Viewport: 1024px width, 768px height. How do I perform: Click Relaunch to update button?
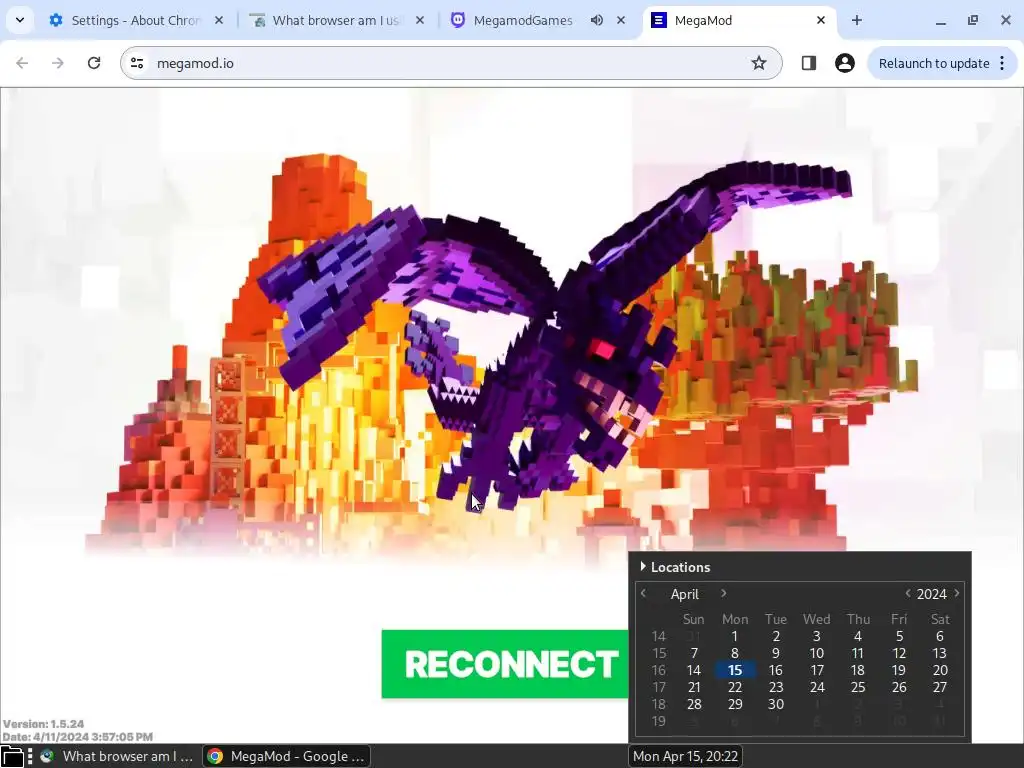tap(934, 63)
